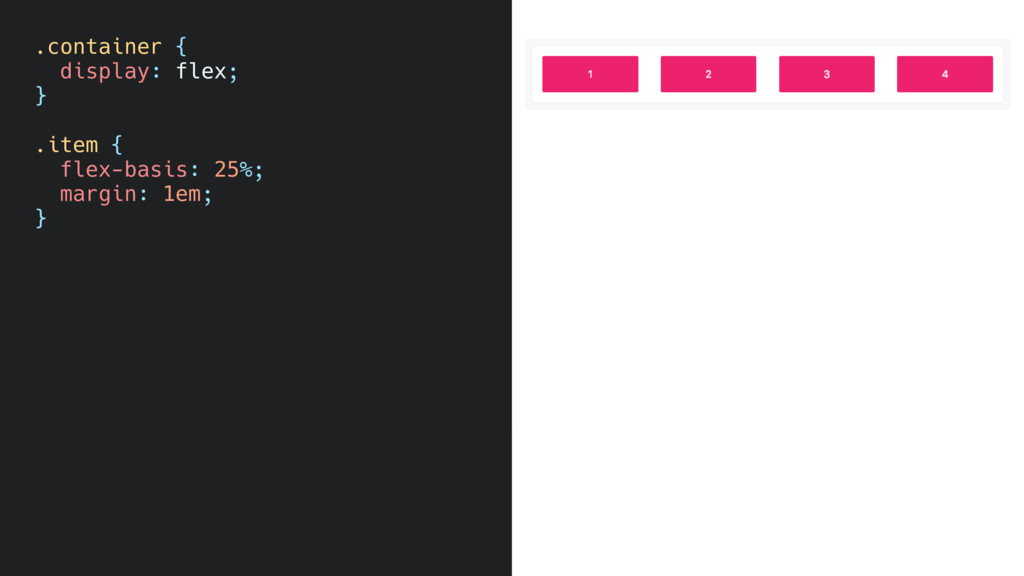Click the closing brace of .container rule
The width and height of the screenshot is (1024, 576).
41,96
